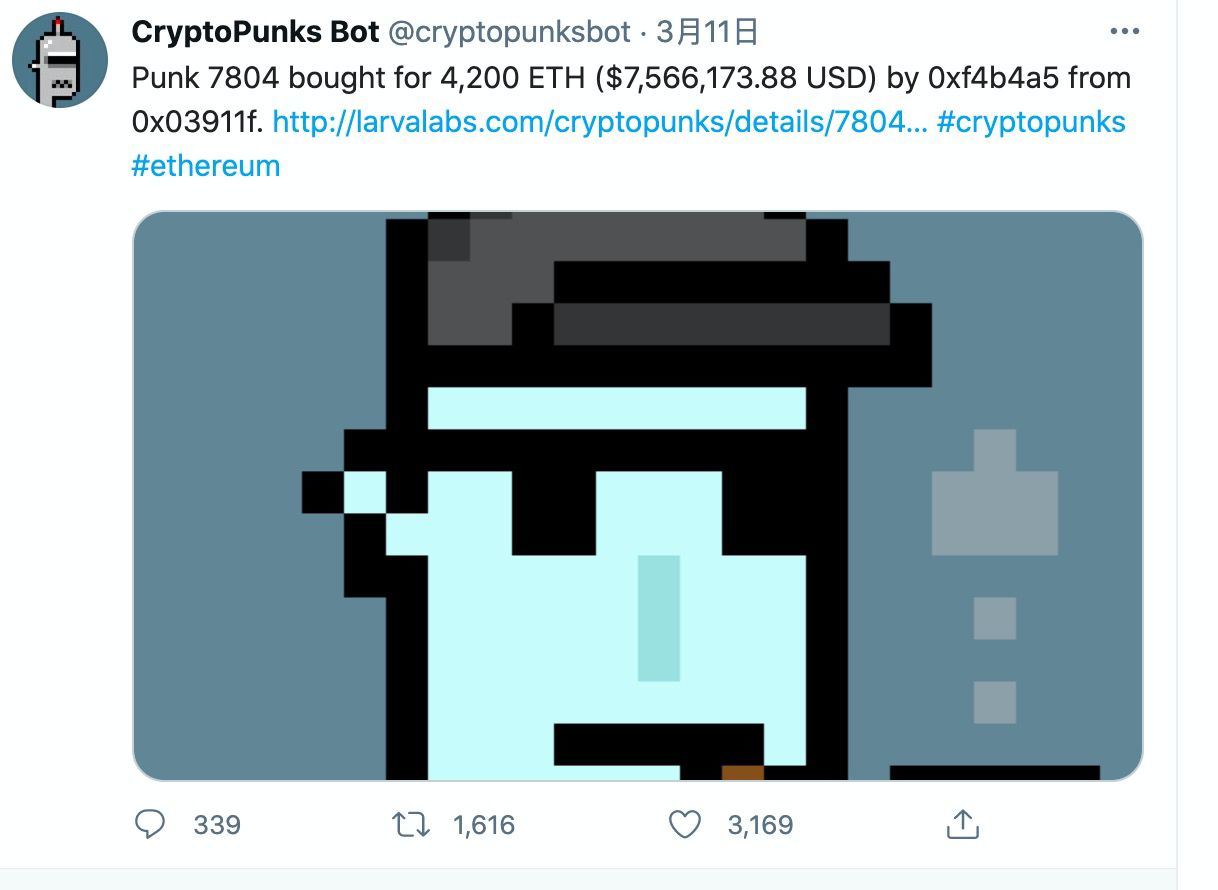Retweet using the retweet arrows icon
Image resolution: width=1218 pixels, height=890 pixels.
[411, 824]
